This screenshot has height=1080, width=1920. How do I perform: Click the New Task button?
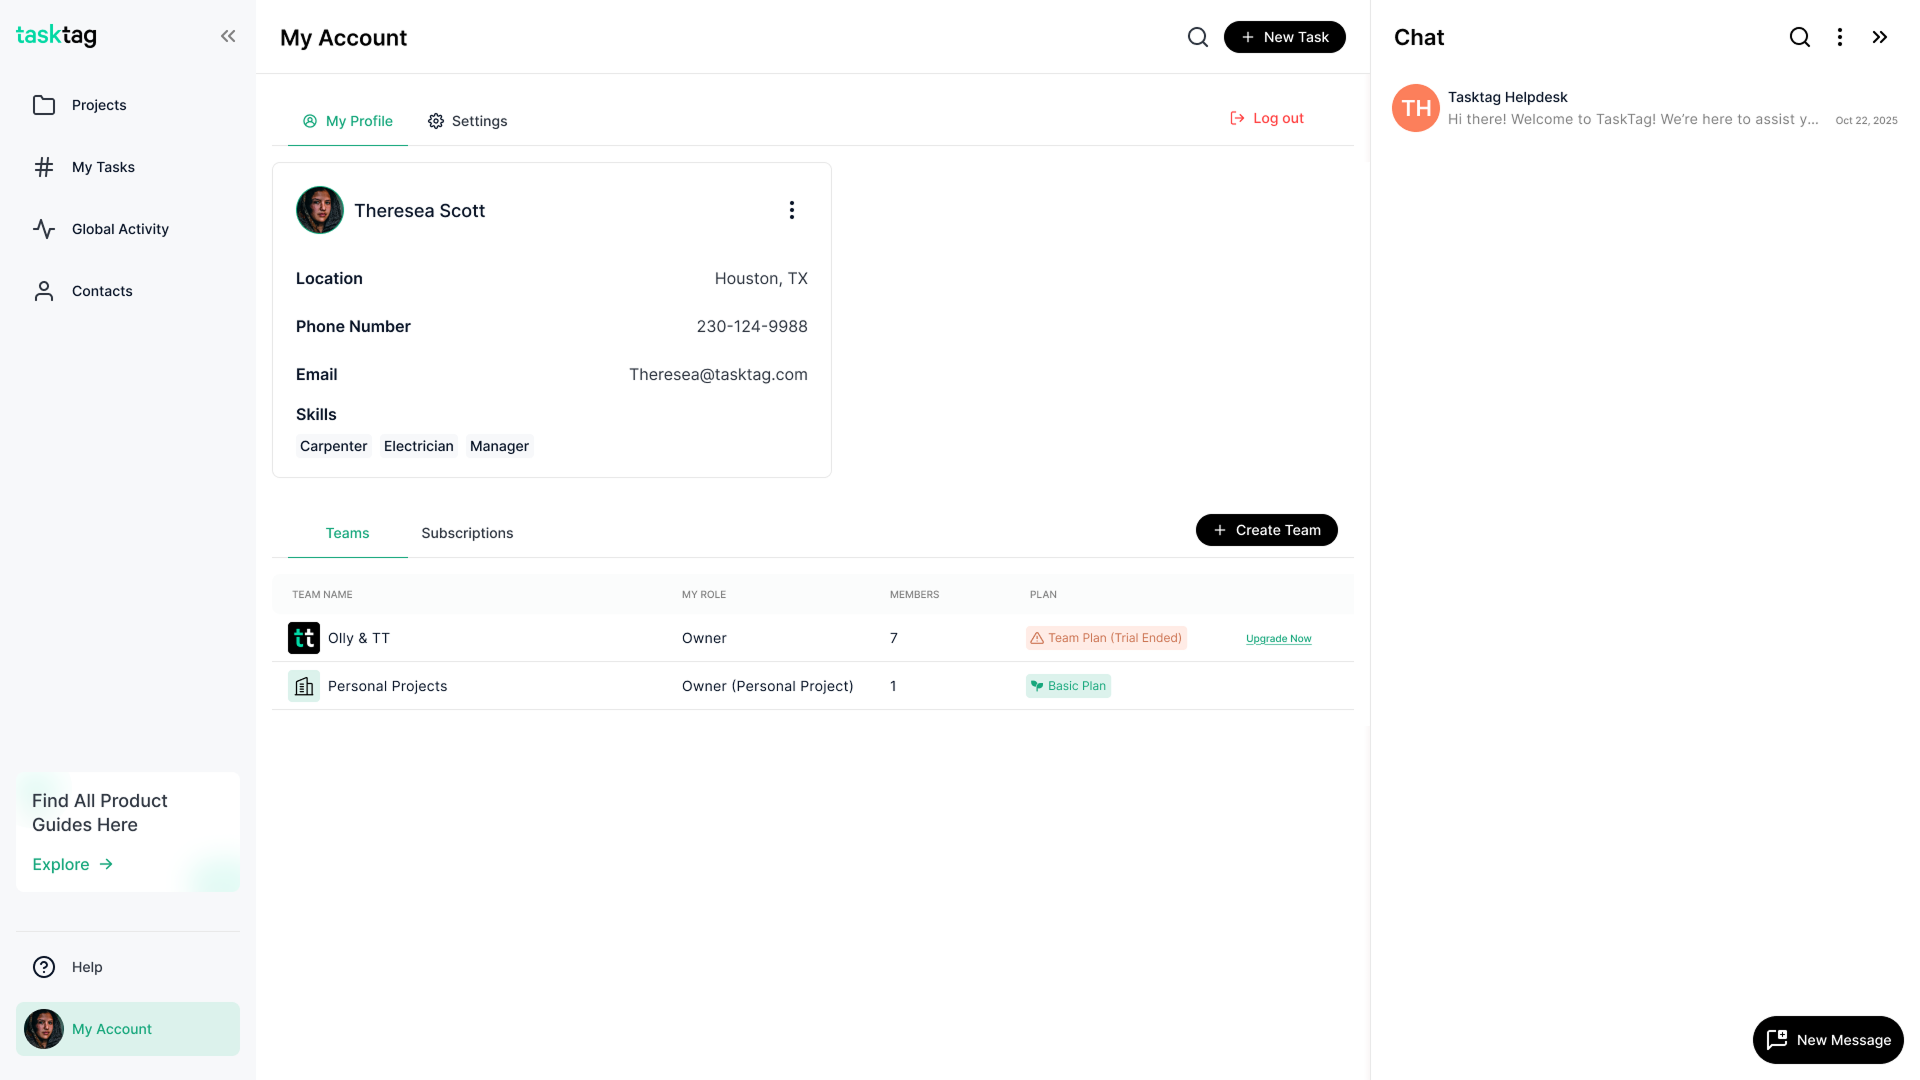1284,37
